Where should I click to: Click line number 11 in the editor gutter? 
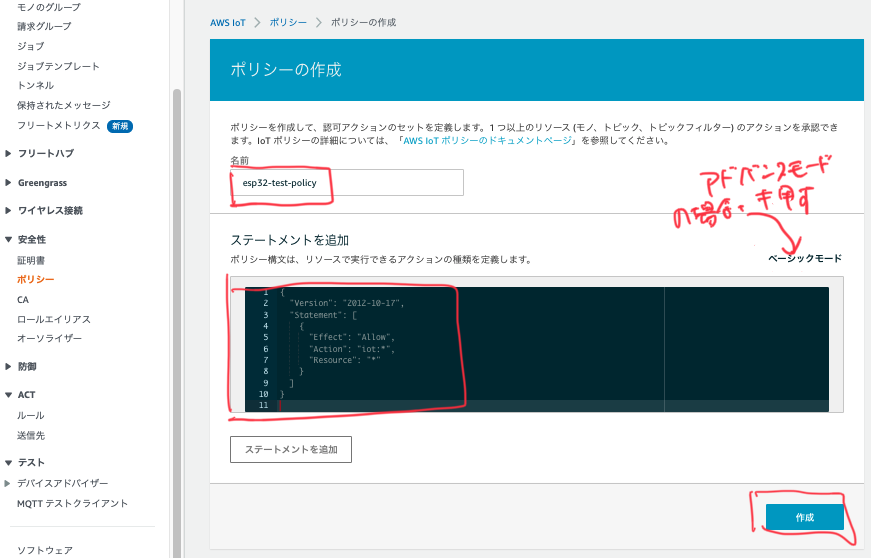[x=263, y=405]
